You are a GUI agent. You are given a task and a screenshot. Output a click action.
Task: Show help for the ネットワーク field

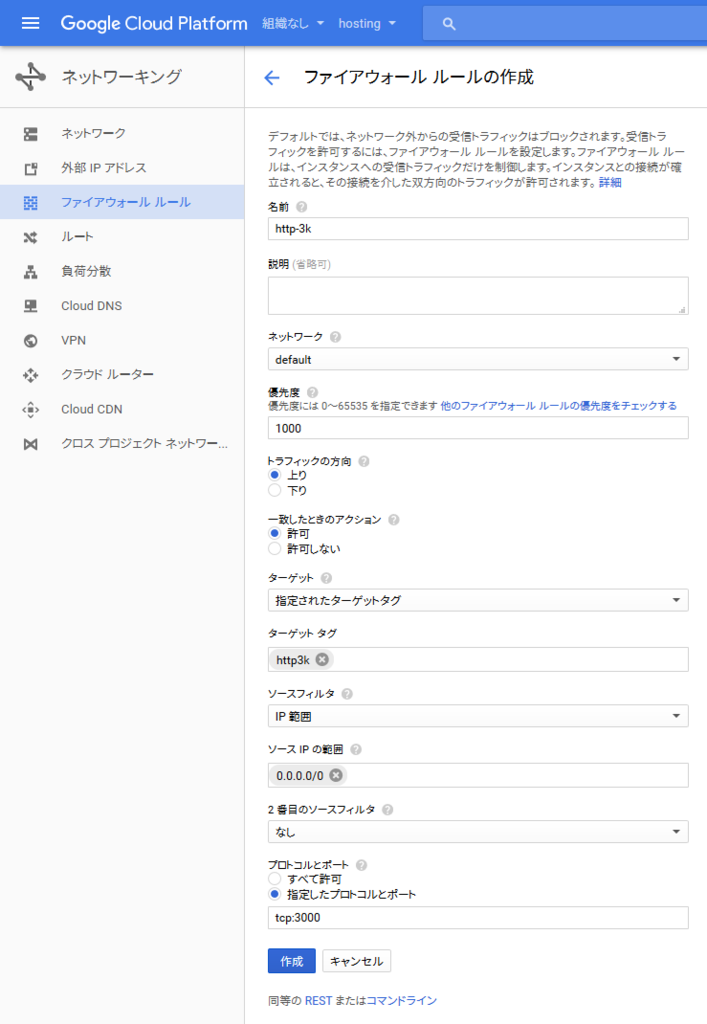[336, 337]
